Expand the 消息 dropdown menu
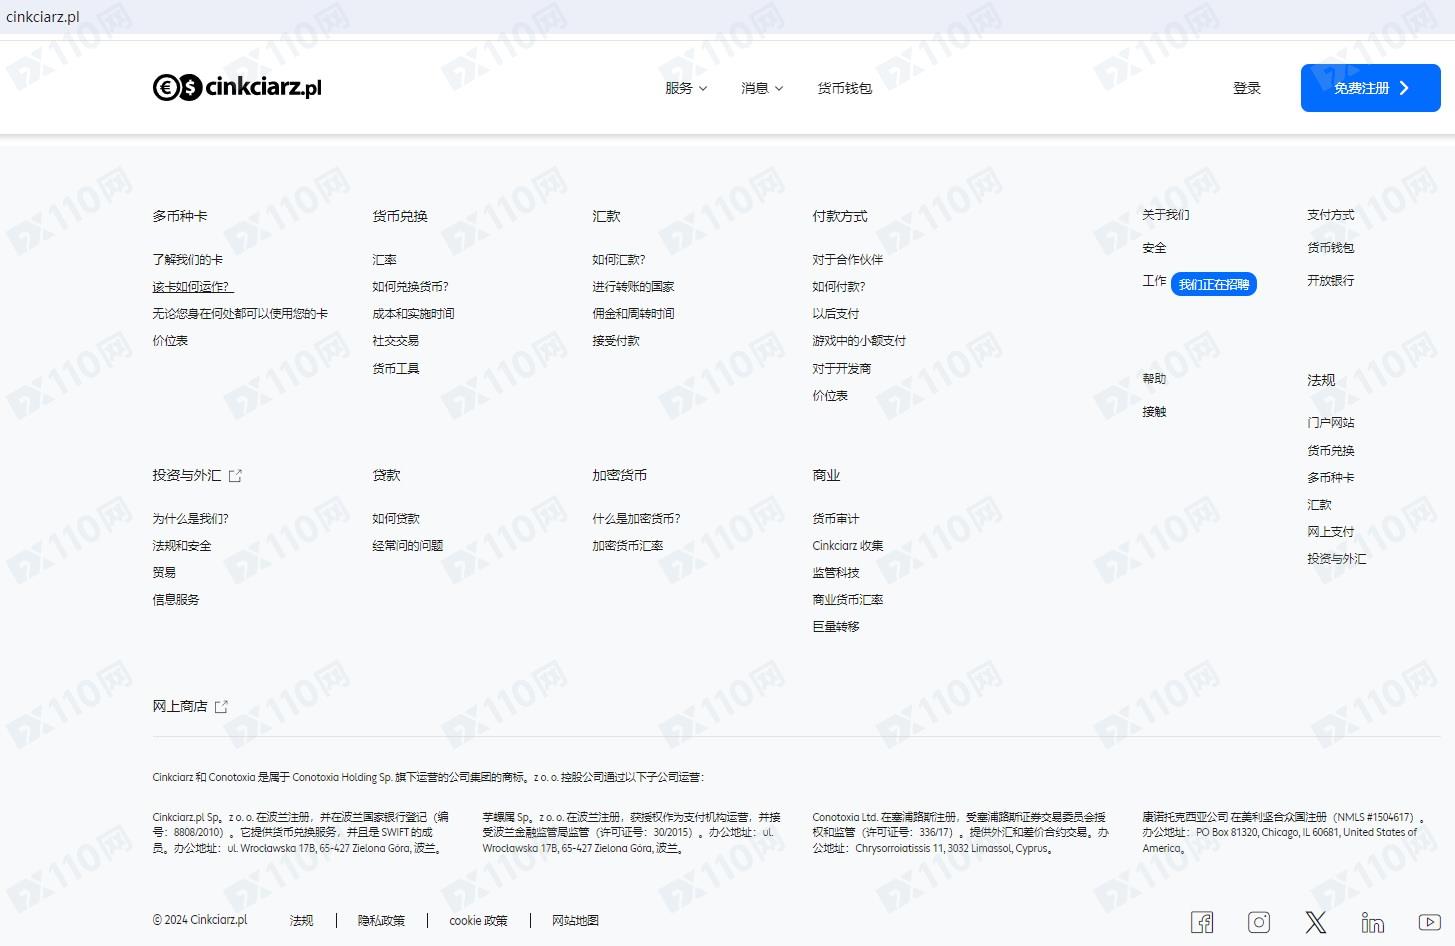1455x946 pixels. (762, 88)
